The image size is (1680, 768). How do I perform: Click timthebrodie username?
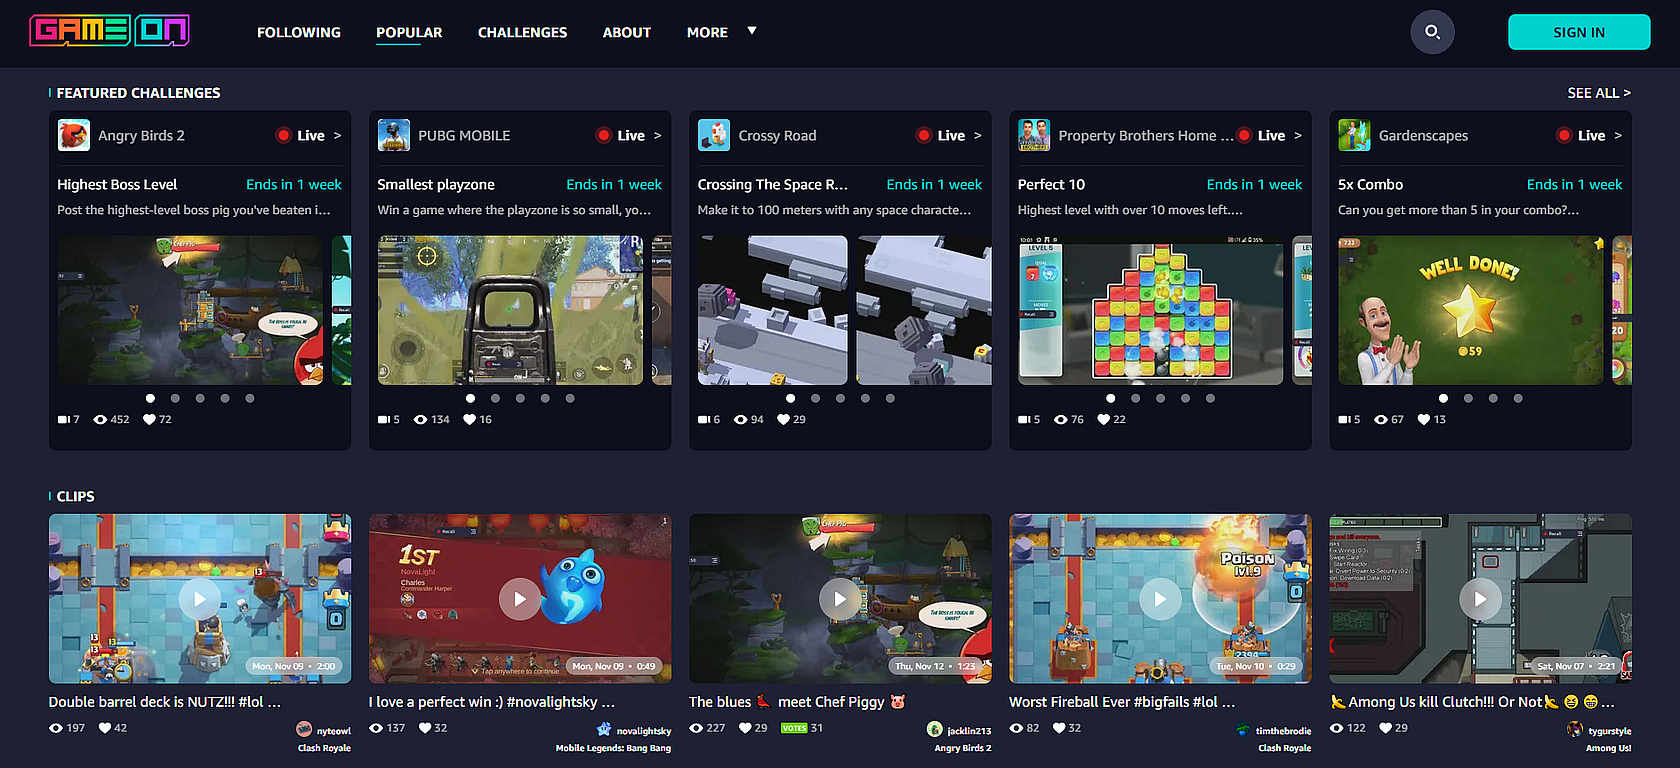[1283, 731]
